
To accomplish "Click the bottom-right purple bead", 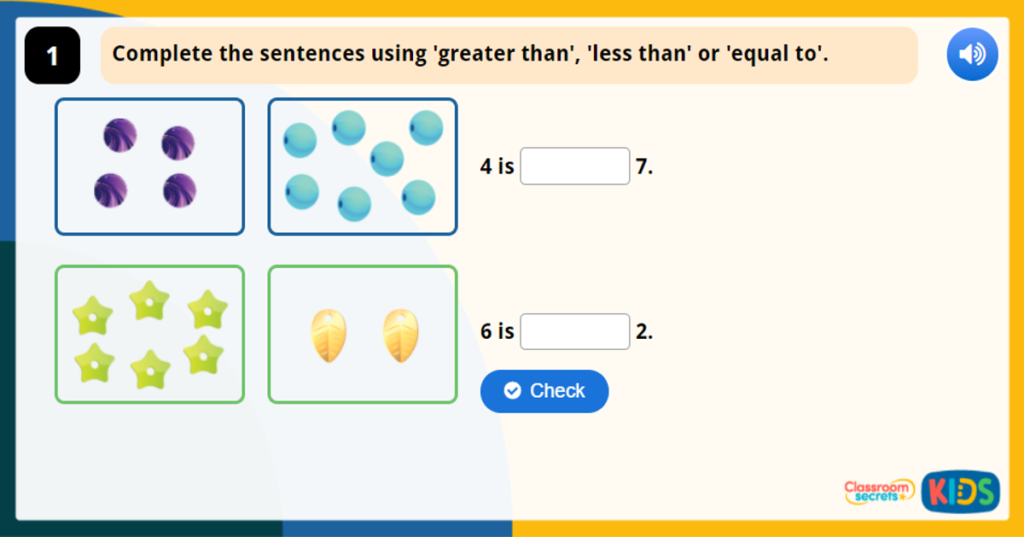I will pos(180,189).
